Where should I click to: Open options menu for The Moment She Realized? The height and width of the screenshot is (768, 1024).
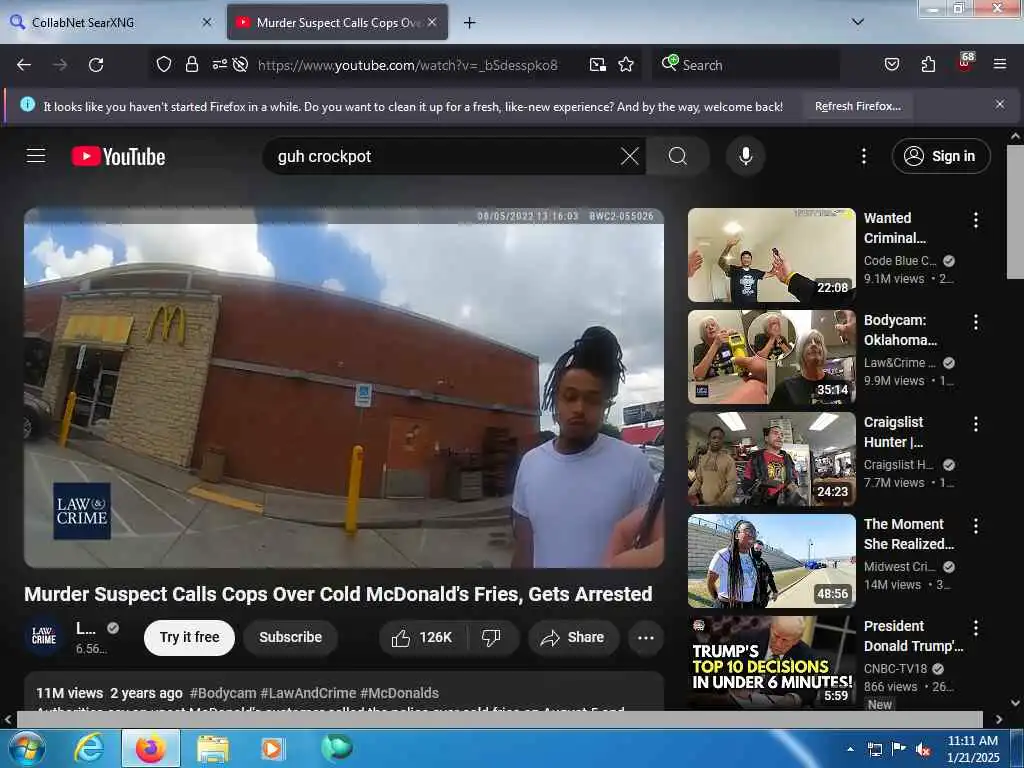[976, 526]
